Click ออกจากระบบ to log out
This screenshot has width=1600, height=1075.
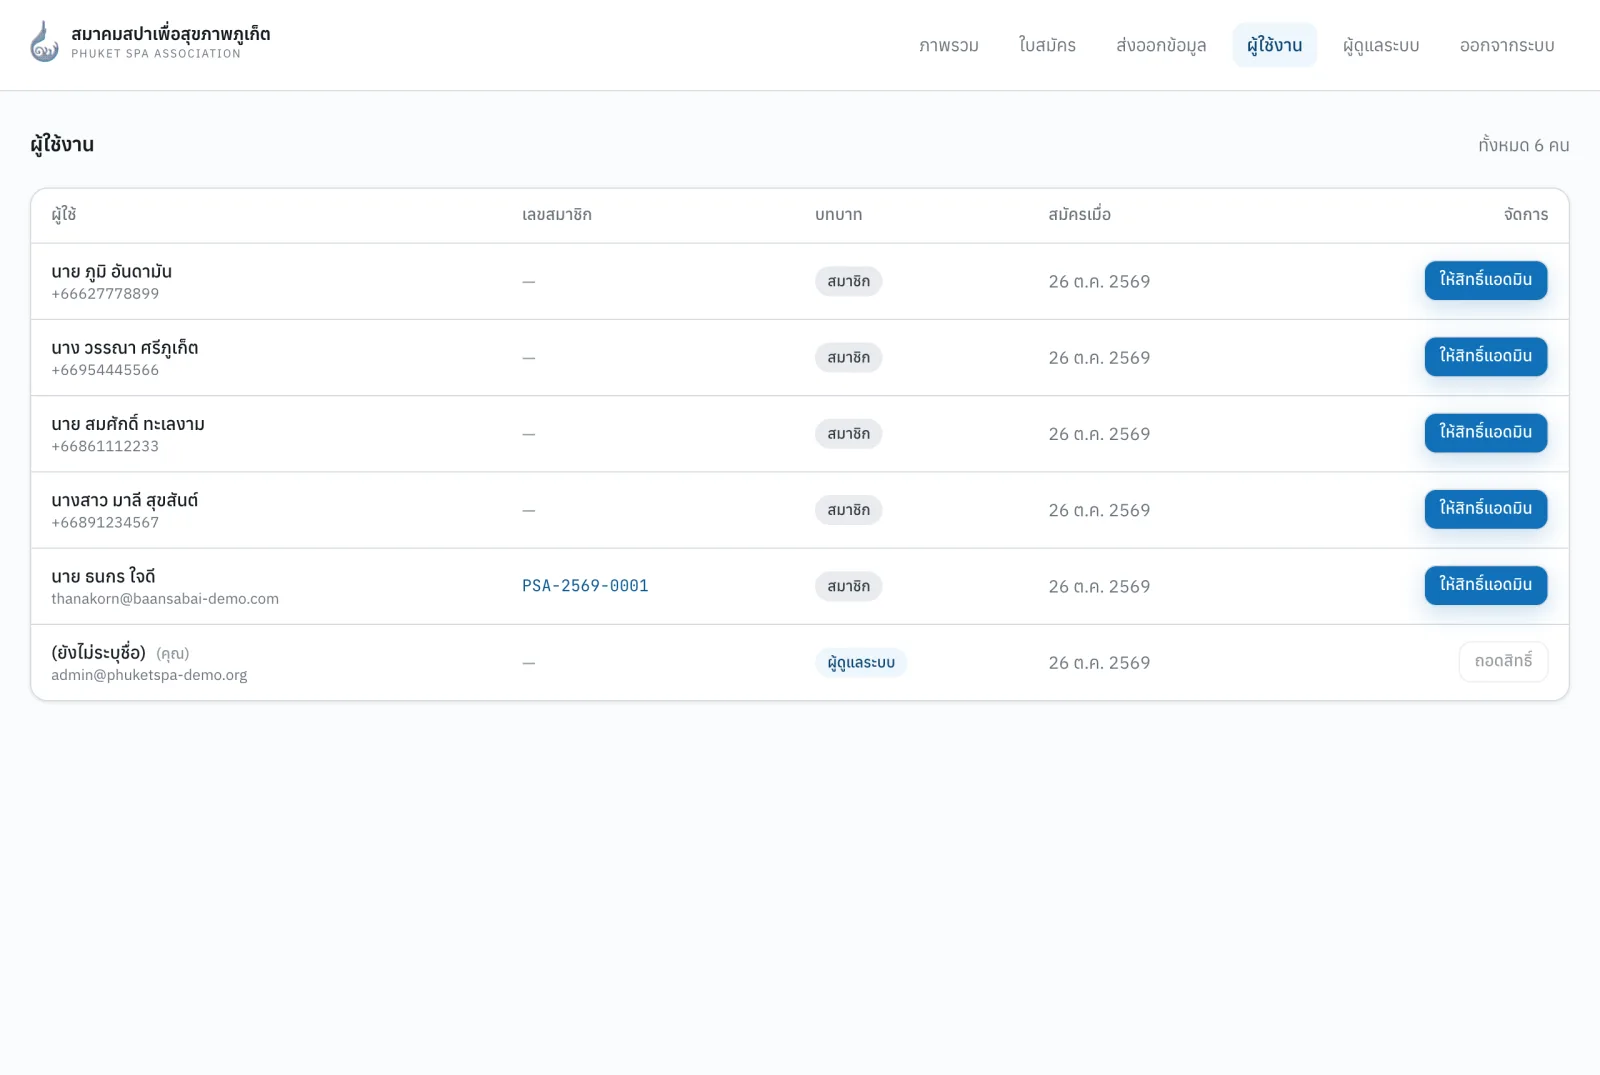click(x=1507, y=45)
